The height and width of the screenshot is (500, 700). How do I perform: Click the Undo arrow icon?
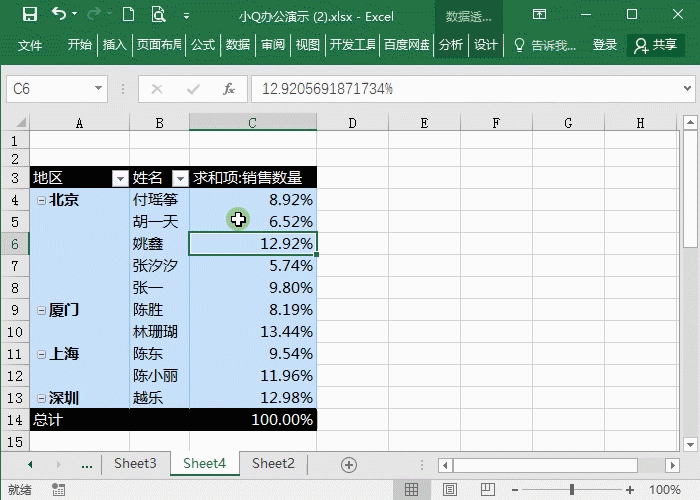(x=58, y=14)
